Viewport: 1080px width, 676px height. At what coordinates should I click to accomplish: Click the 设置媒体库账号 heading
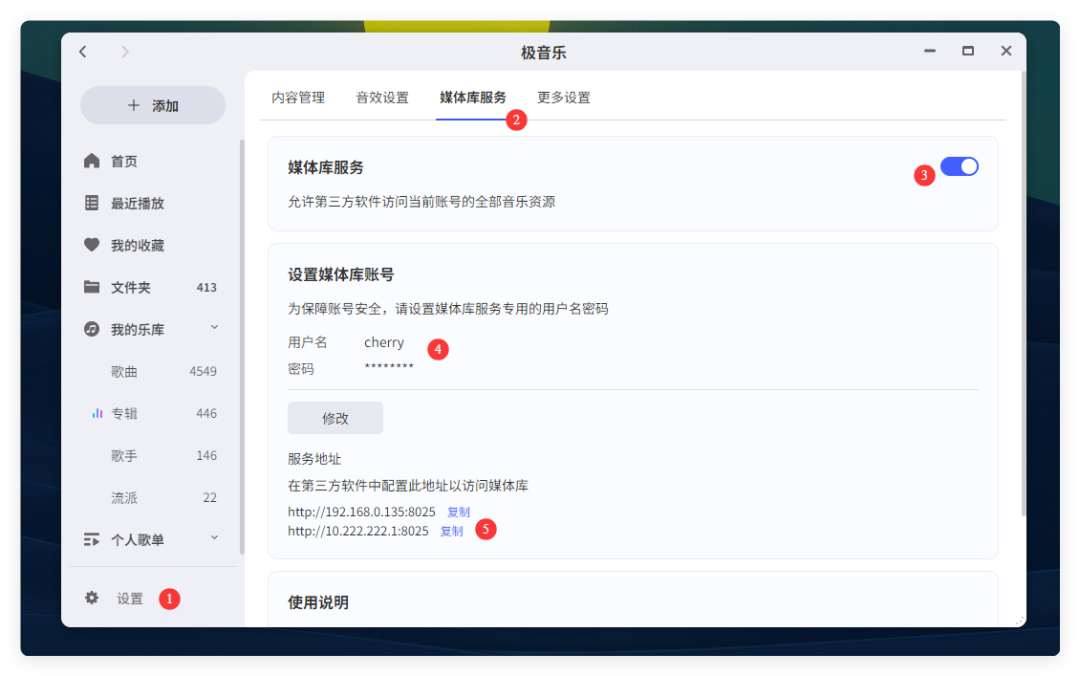[x=341, y=275]
